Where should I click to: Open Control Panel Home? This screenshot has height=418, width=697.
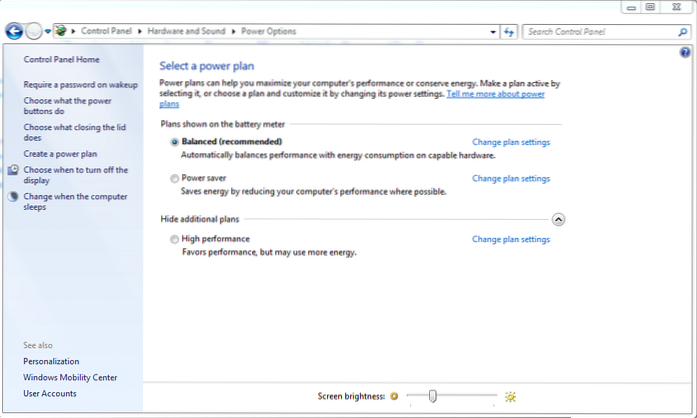click(61, 59)
